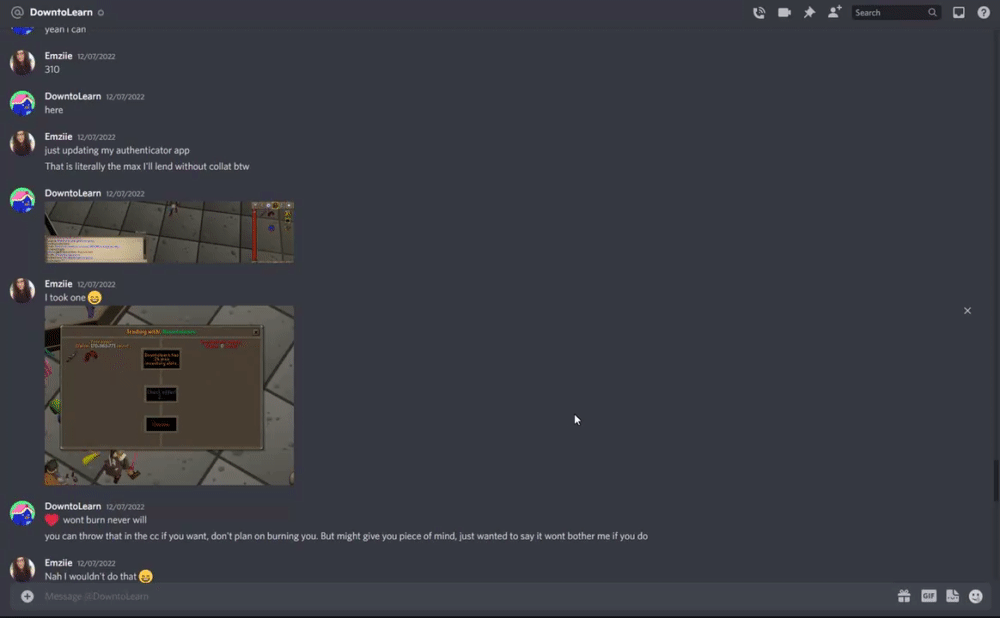The image size is (1000, 618).
Task: Open pinned messages with the pin icon
Action: pos(809,13)
